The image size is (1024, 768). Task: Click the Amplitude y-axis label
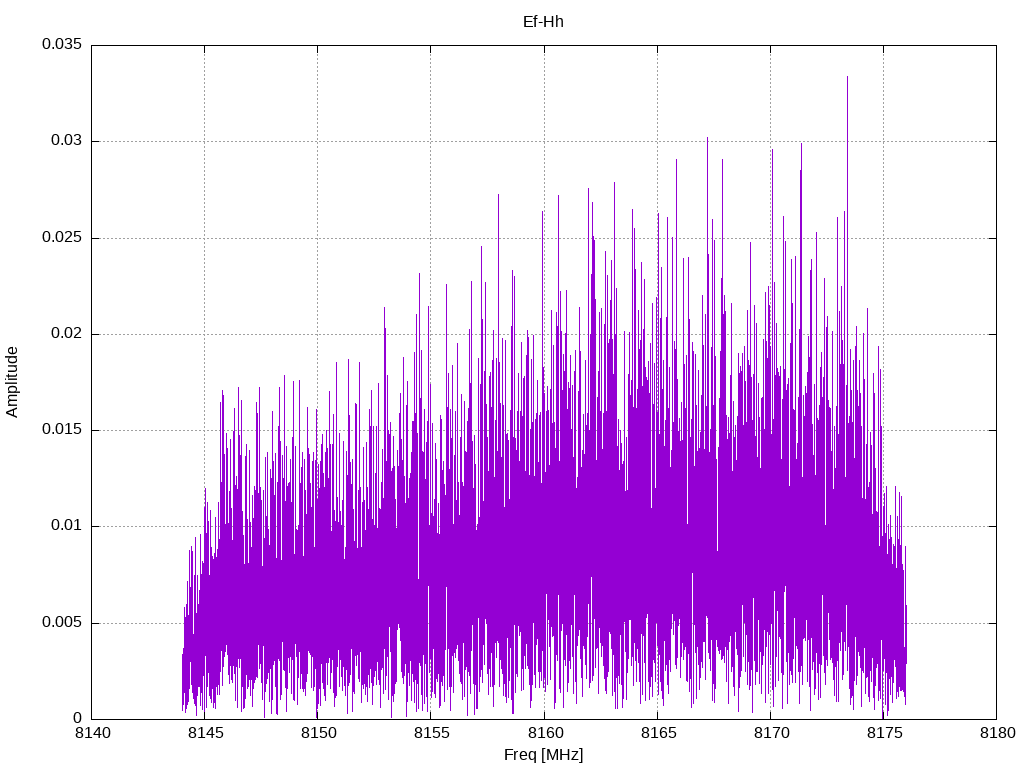[12, 382]
